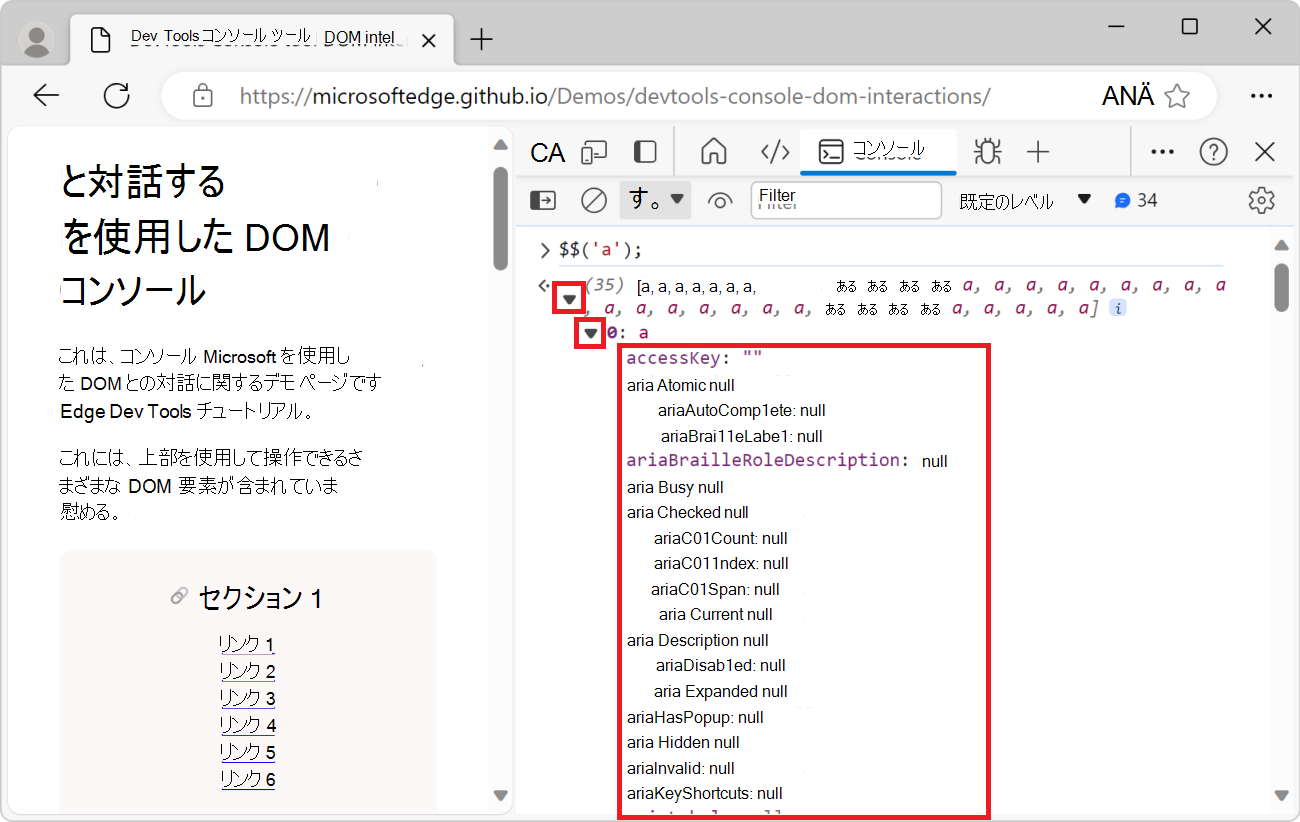The height and width of the screenshot is (822, 1300).
Task: Select the 'aria Busy null' property
Action: click(x=675, y=487)
